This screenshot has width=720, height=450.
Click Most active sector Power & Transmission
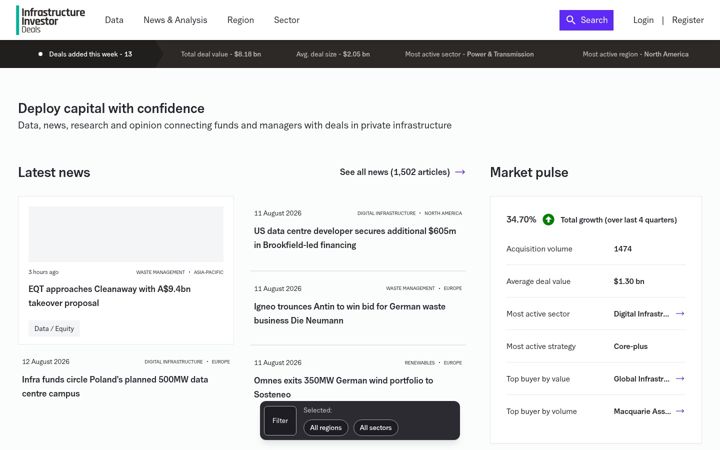tap(469, 54)
